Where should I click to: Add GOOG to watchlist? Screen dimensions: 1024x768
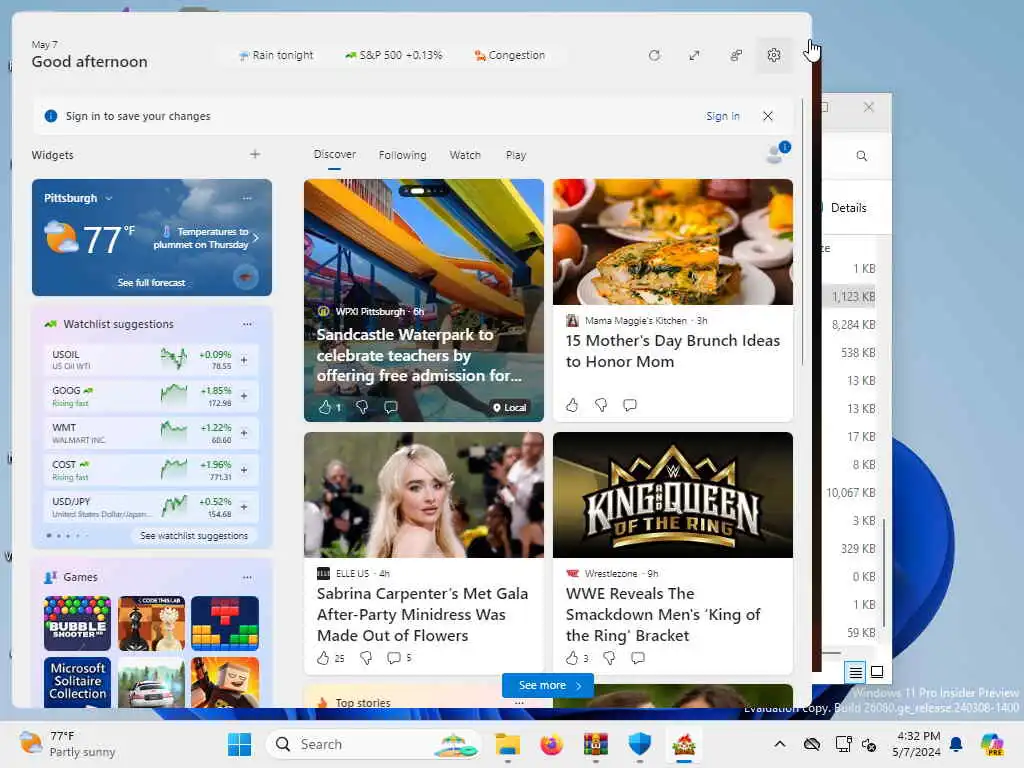pyautogui.click(x=244, y=396)
